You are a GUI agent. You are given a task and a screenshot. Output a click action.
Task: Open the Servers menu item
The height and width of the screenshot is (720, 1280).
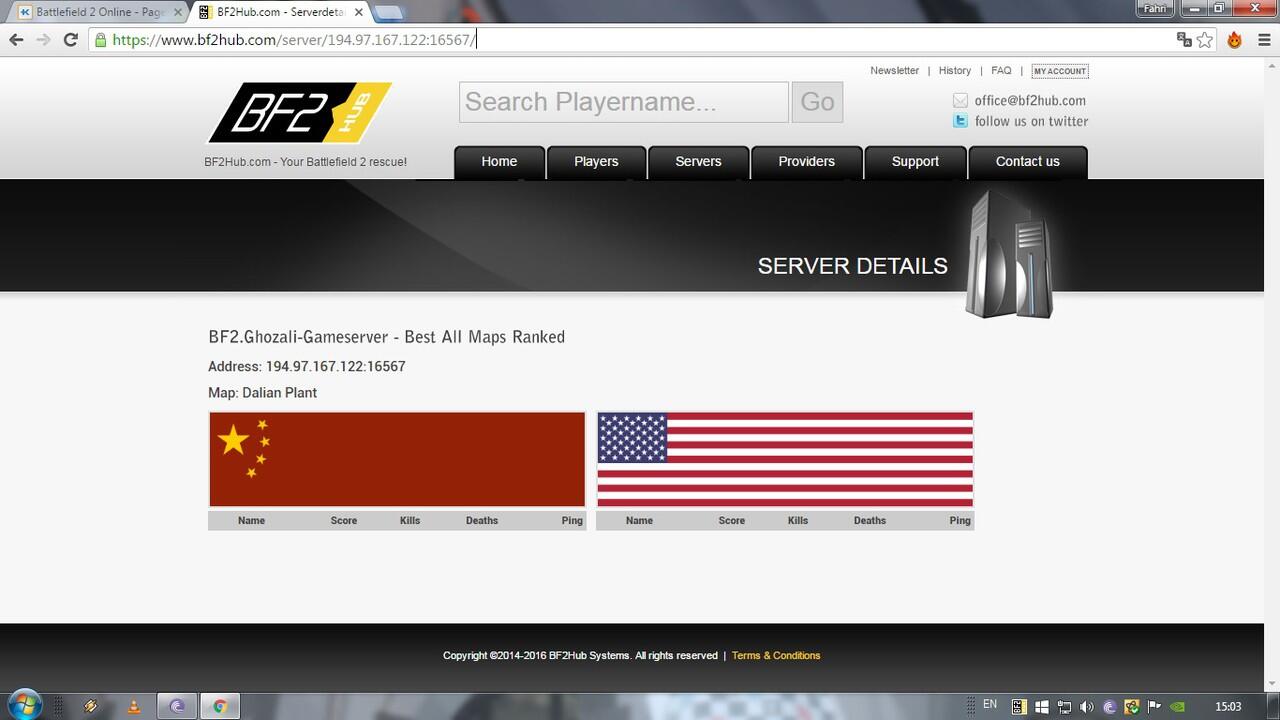click(x=698, y=162)
